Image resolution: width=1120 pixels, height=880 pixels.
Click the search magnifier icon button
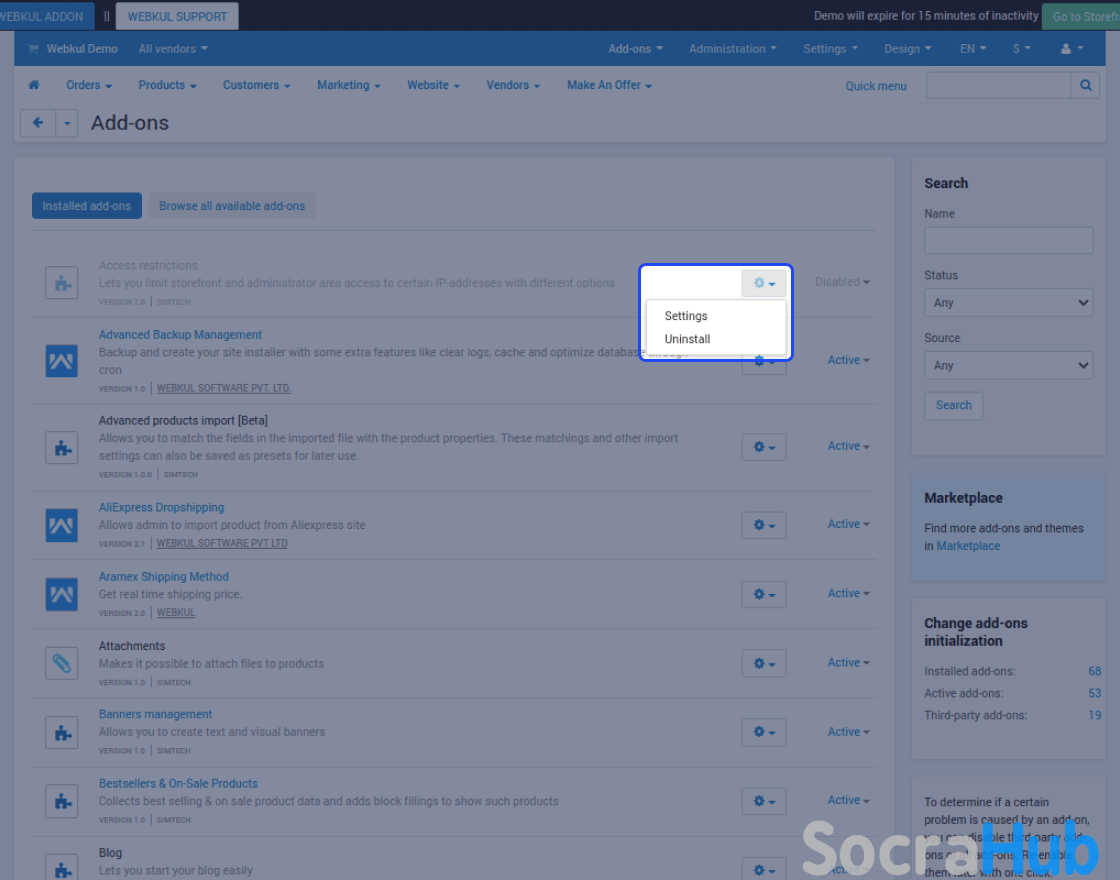coord(1085,85)
